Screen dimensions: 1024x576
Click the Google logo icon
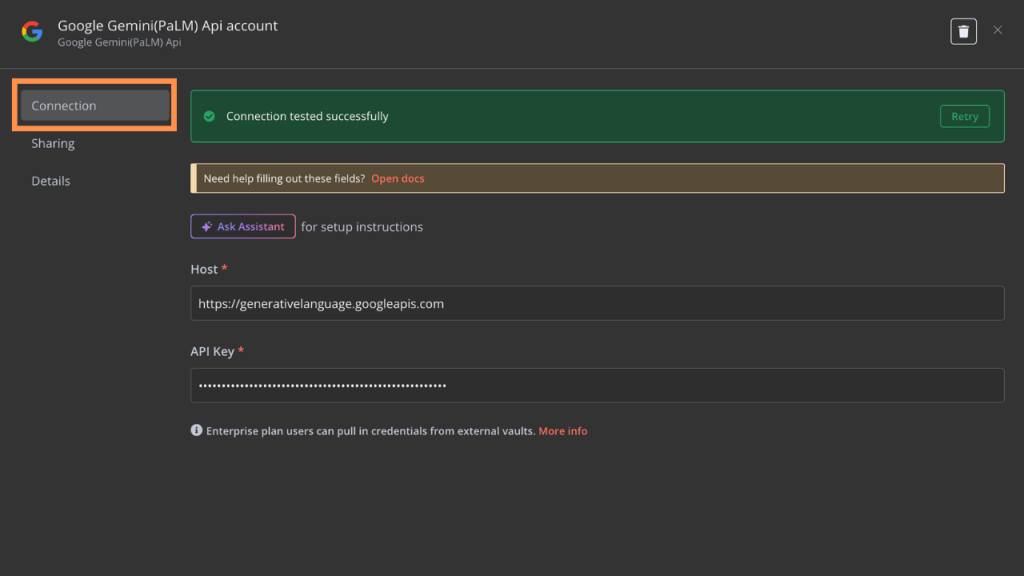coord(32,31)
